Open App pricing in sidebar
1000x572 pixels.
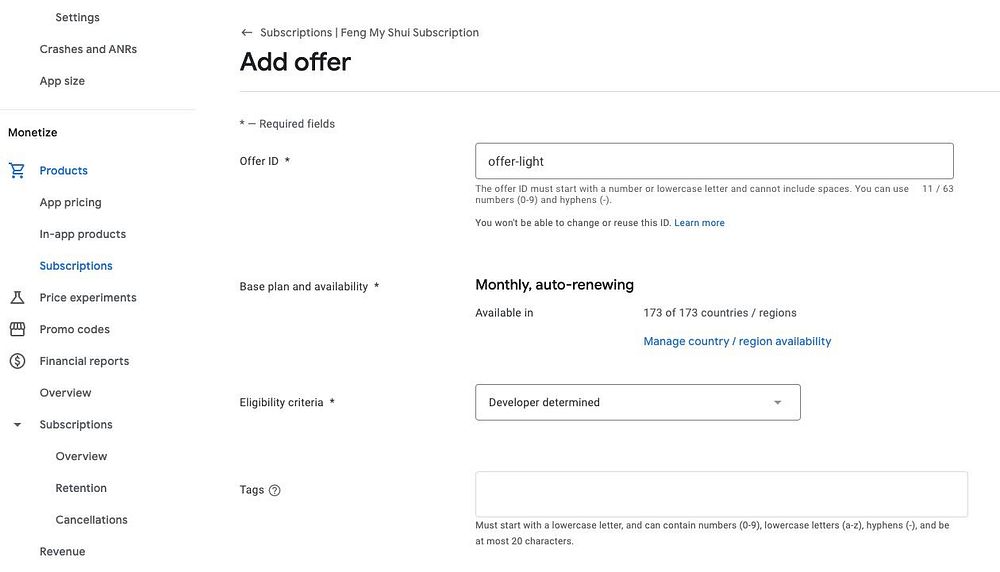70,203
